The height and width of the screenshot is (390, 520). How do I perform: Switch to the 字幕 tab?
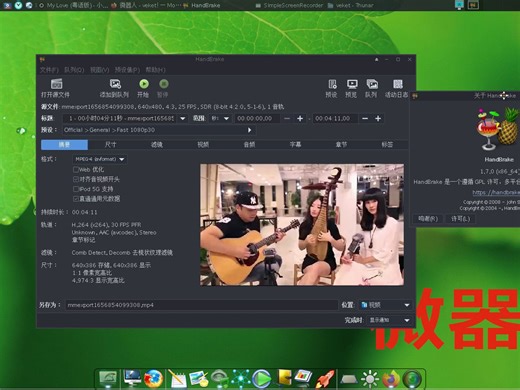pos(295,145)
